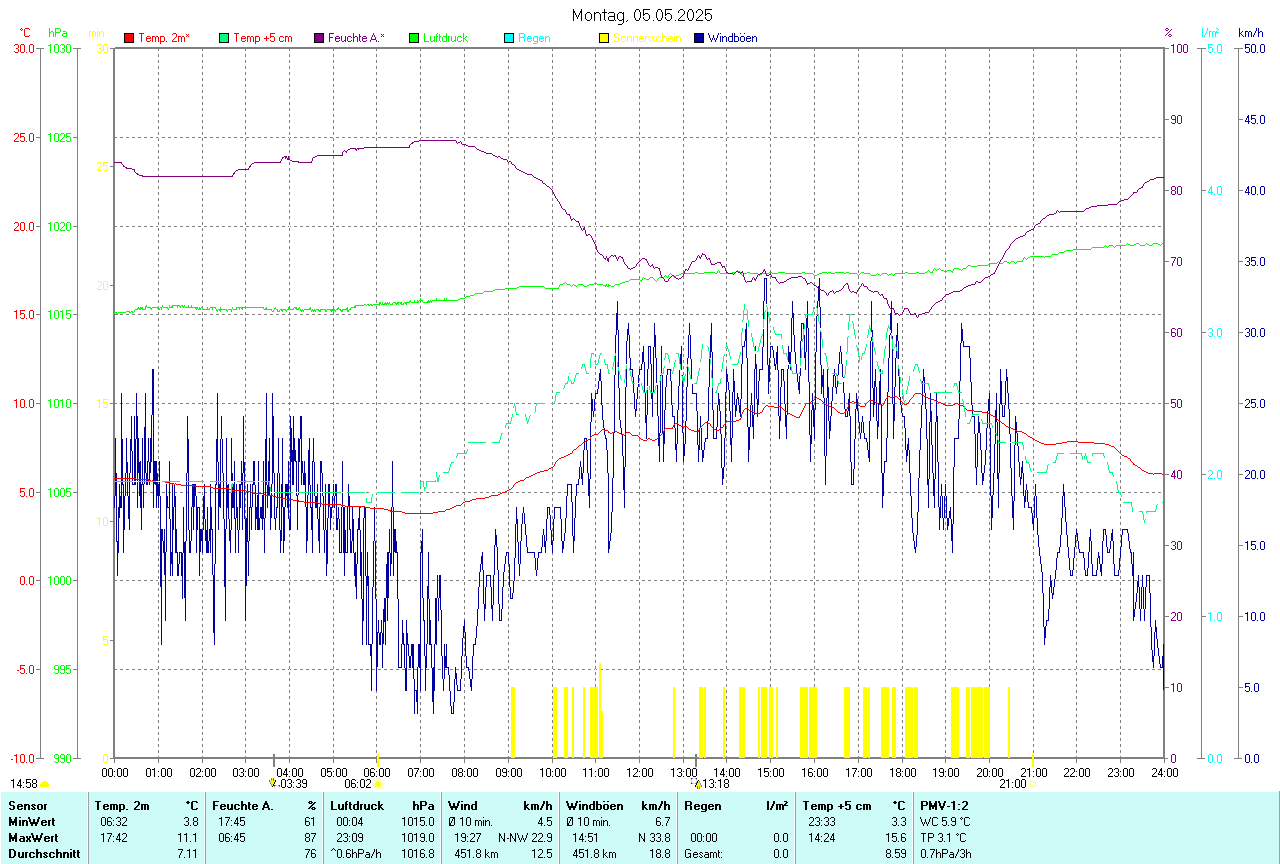The height and width of the screenshot is (864, 1280).
Task: Click the 'Sensor' header in the table
Action: click(26, 805)
